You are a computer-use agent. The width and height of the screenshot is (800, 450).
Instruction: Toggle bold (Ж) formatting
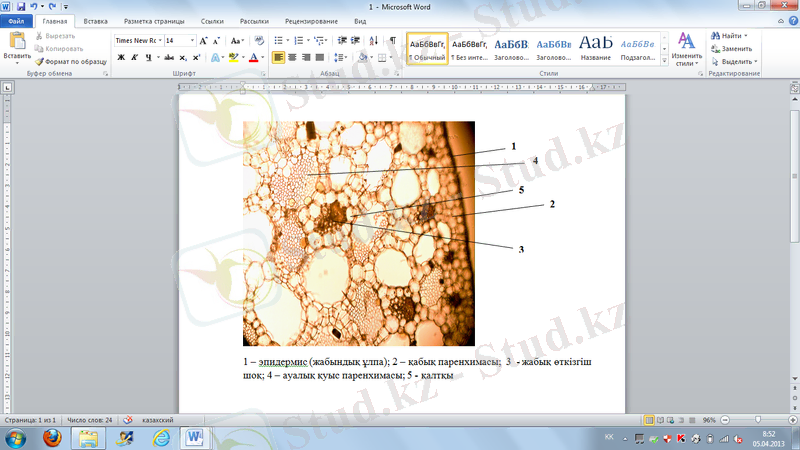(121, 58)
